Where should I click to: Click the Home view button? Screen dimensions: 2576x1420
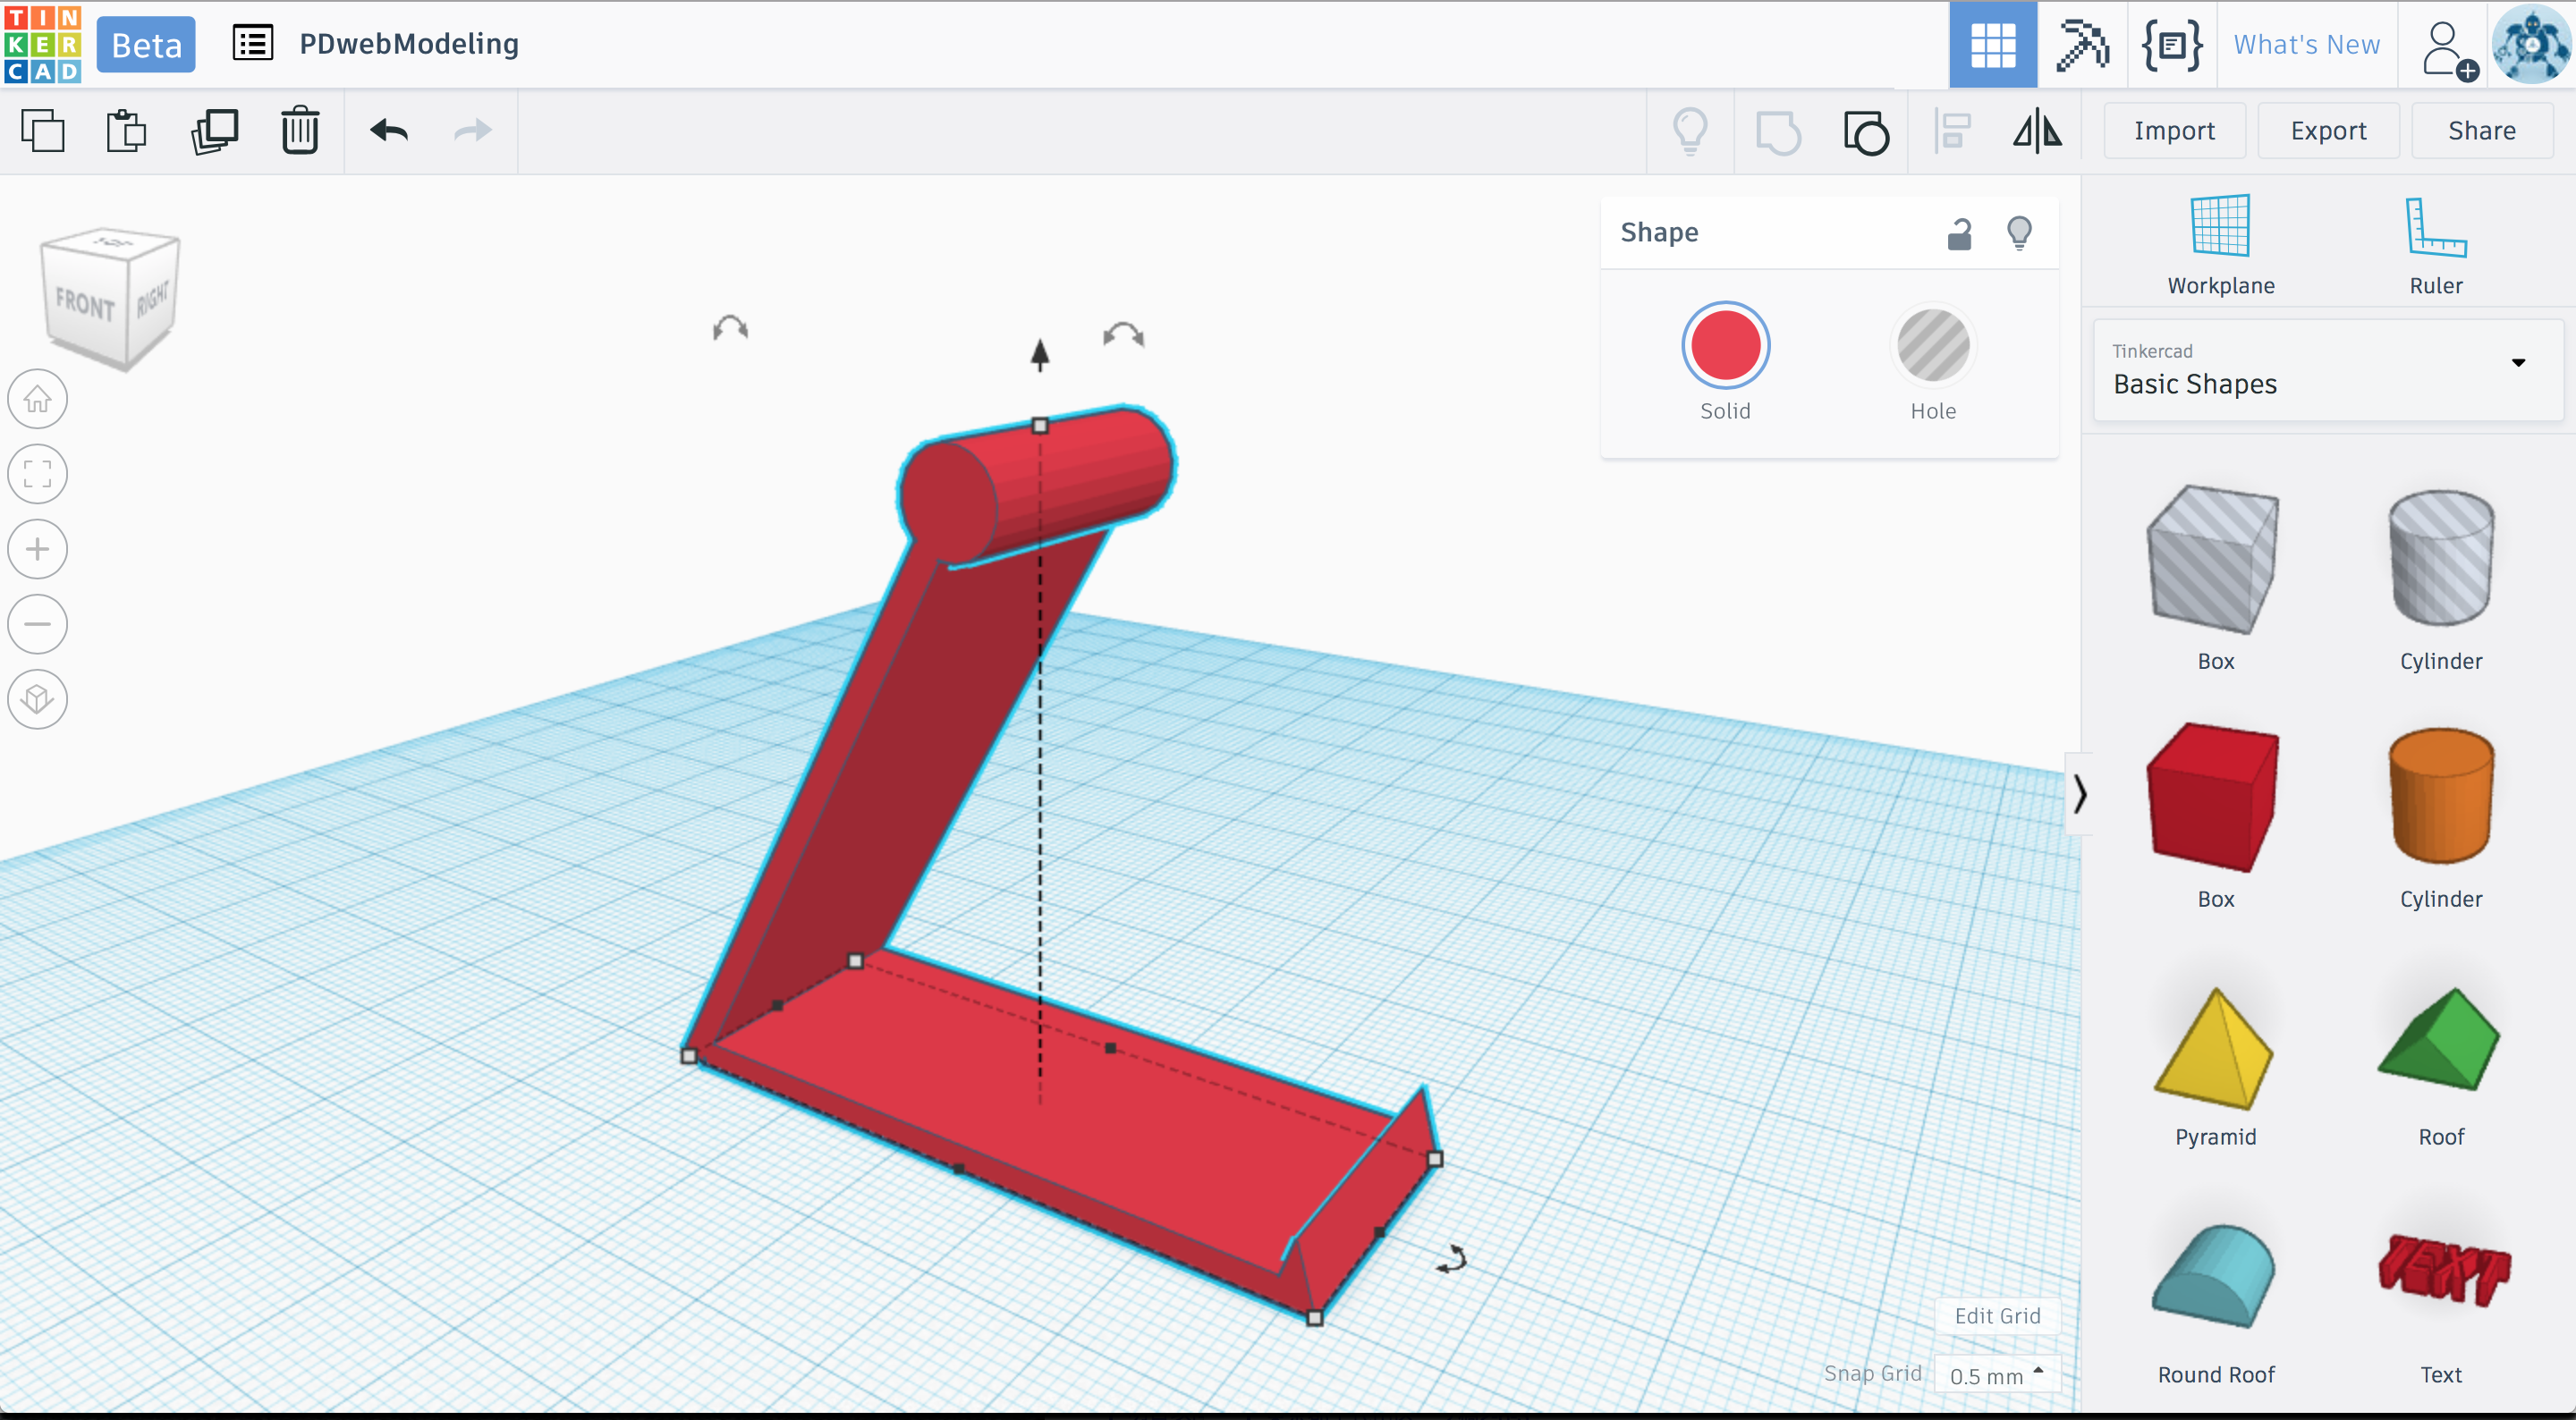click(x=38, y=399)
